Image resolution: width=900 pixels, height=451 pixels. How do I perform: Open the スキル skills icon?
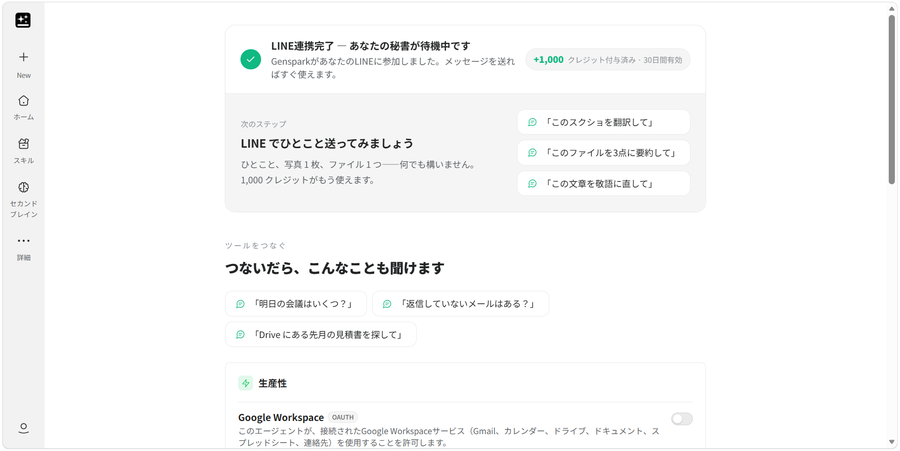(24, 144)
